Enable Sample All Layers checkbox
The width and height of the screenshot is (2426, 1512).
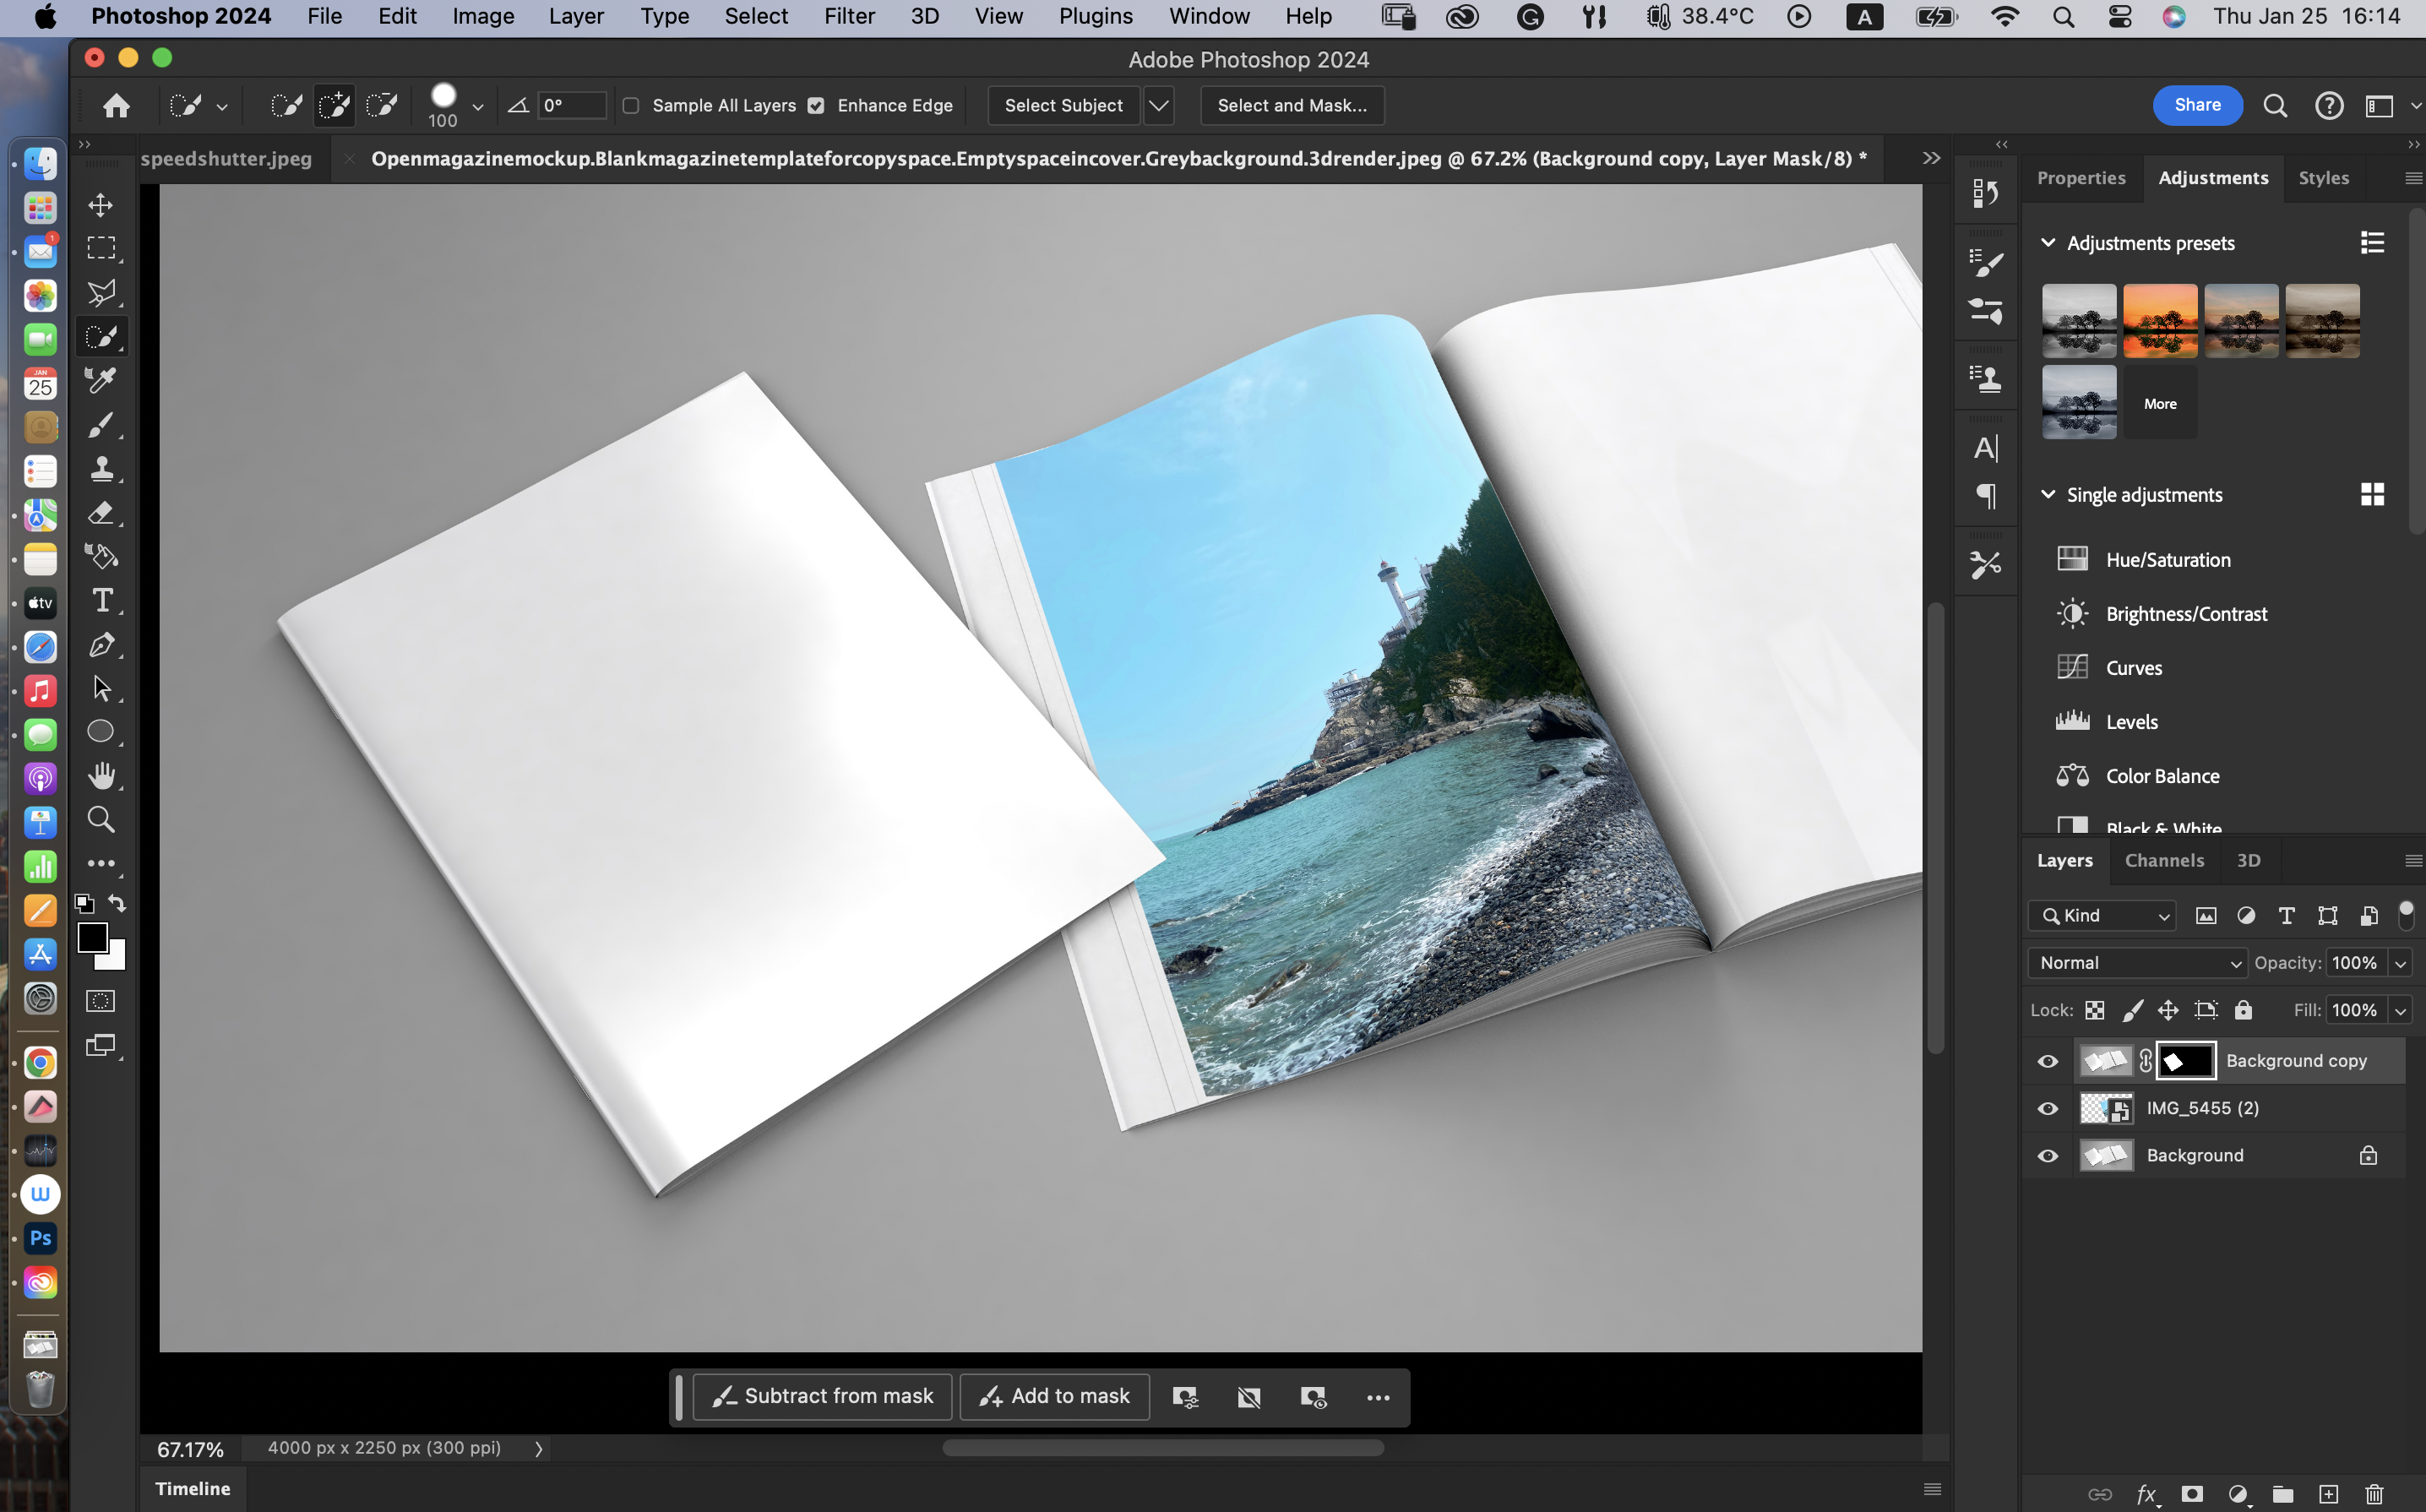pos(631,106)
